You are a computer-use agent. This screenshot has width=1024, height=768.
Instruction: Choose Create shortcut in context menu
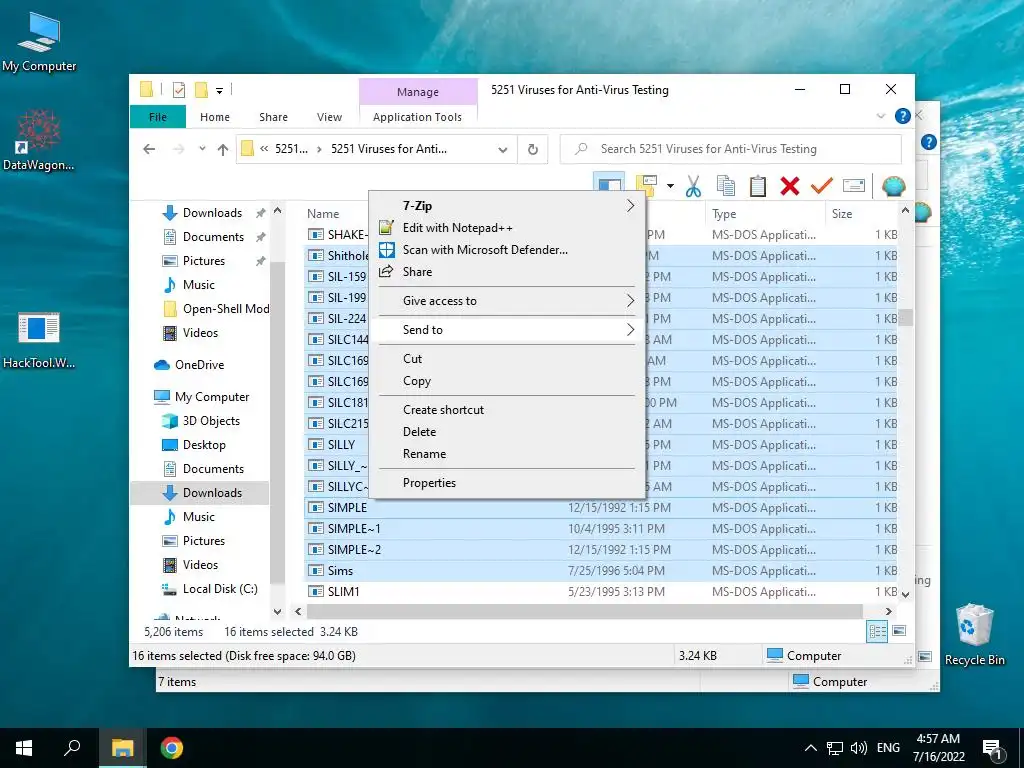point(507,409)
